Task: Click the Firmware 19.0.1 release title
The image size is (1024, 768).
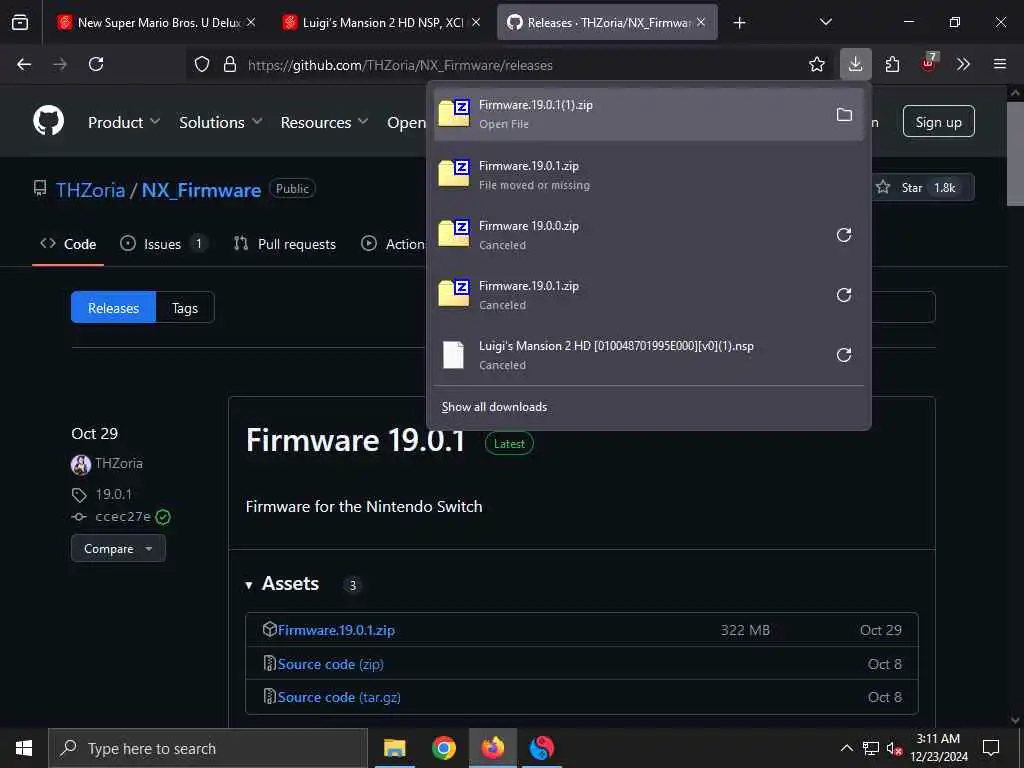Action: pos(355,440)
